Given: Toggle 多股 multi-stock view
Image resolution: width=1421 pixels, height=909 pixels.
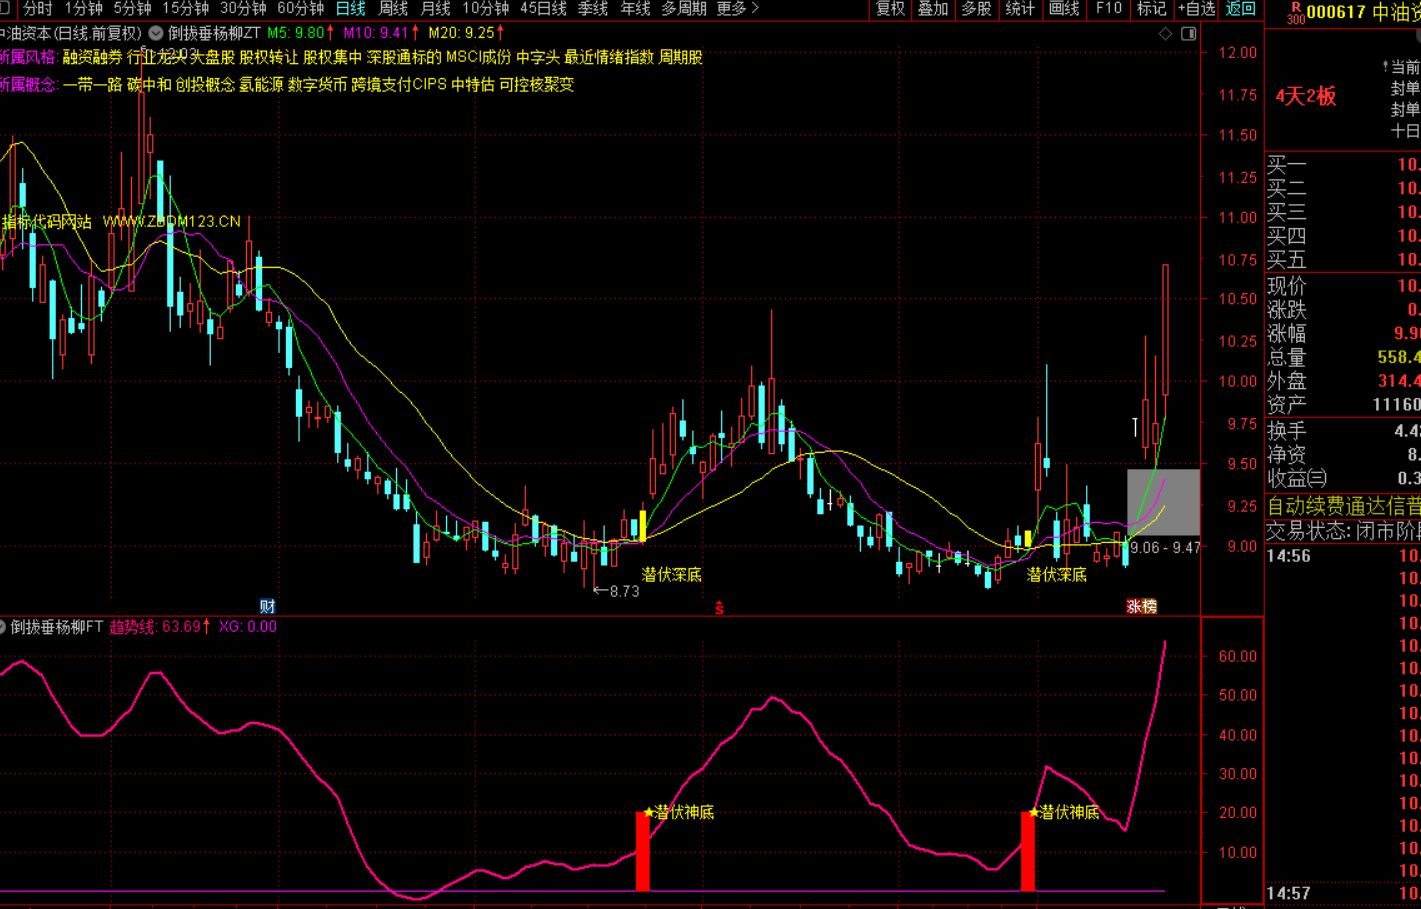Looking at the screenshot, I should pyautogui.click(x=976, y=9).
